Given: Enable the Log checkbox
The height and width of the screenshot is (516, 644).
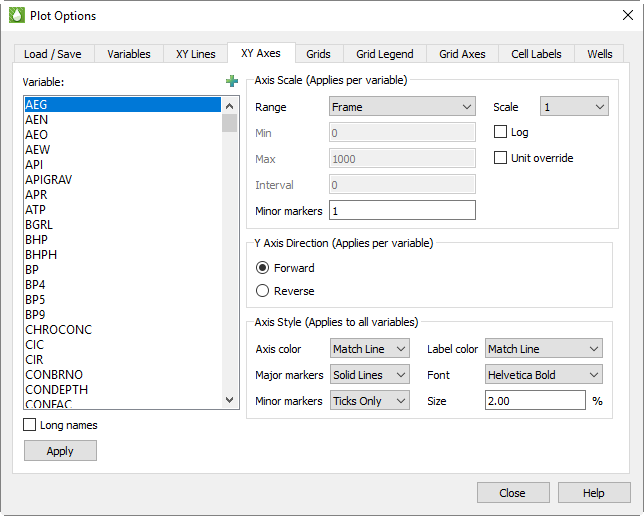Looking at the screenshot, I should [502, 132].
